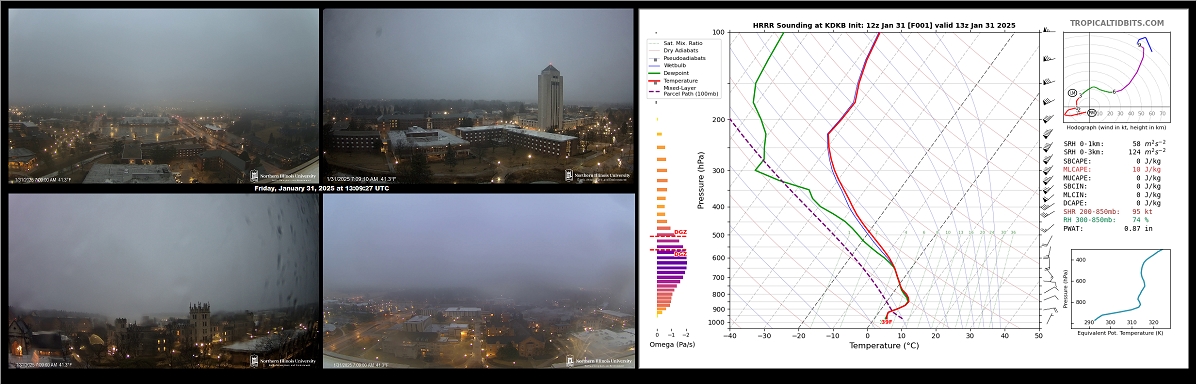Click the wind barb at 100 hPa level

1048,31
